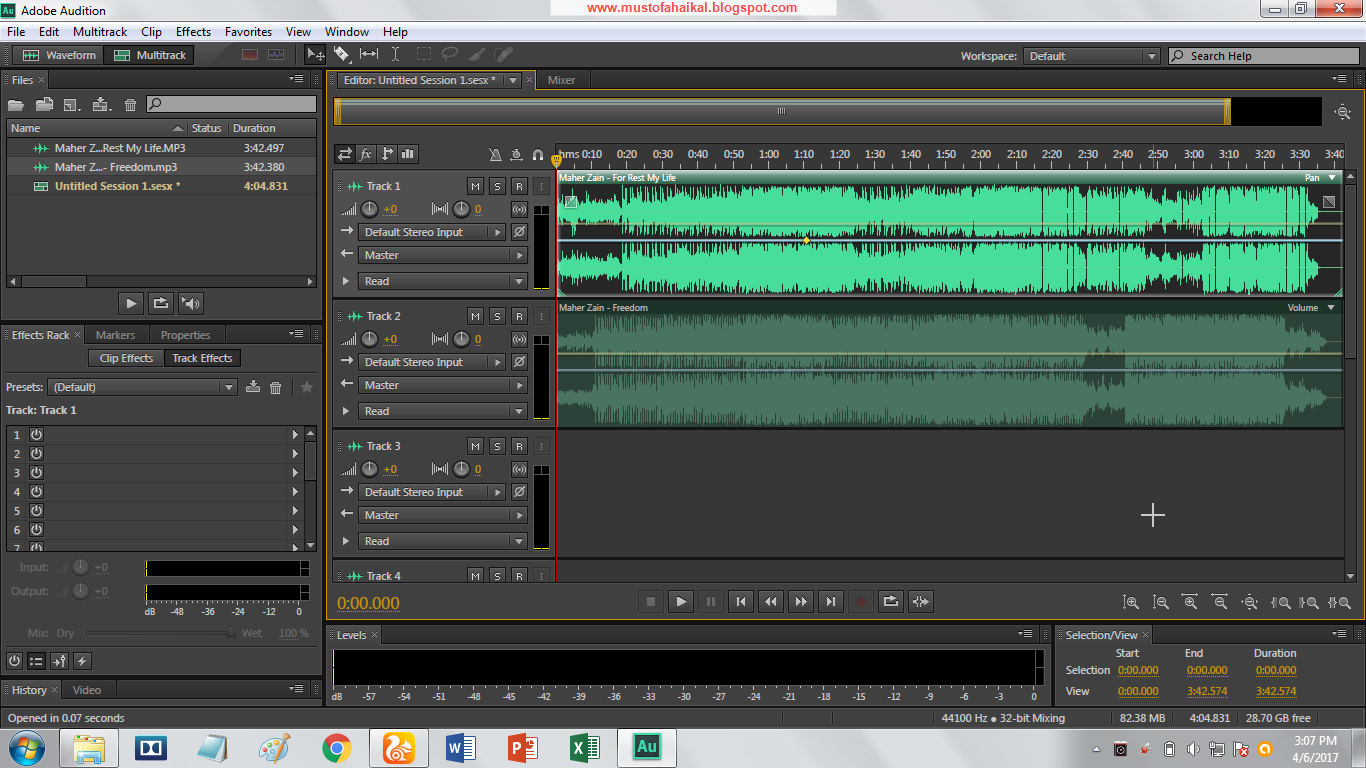Open Track 1 Default Stereo Input dropdown

[x=432, y=232]
